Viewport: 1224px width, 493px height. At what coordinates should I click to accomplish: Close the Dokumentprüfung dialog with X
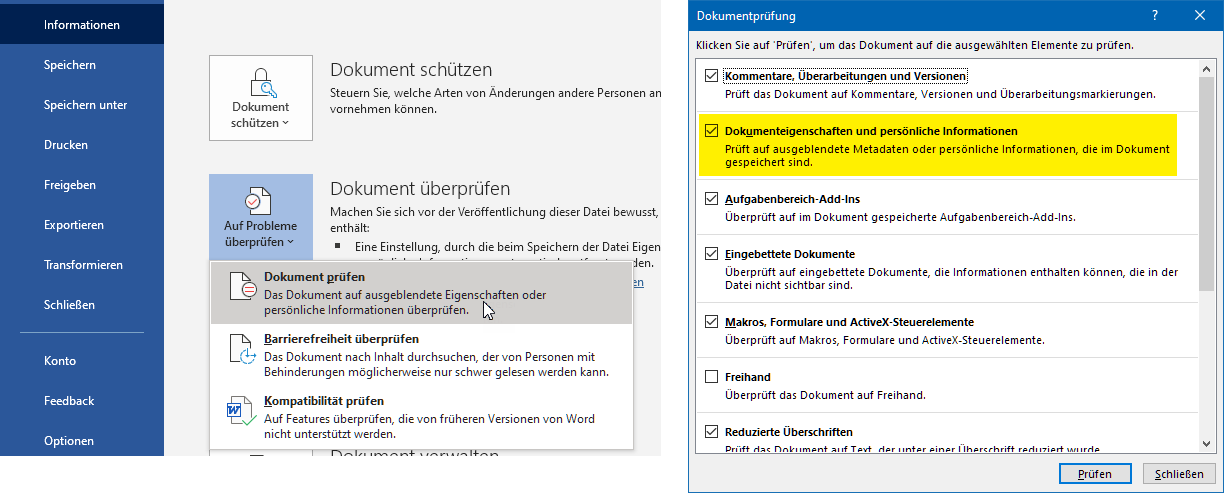tap(1200, 16)
